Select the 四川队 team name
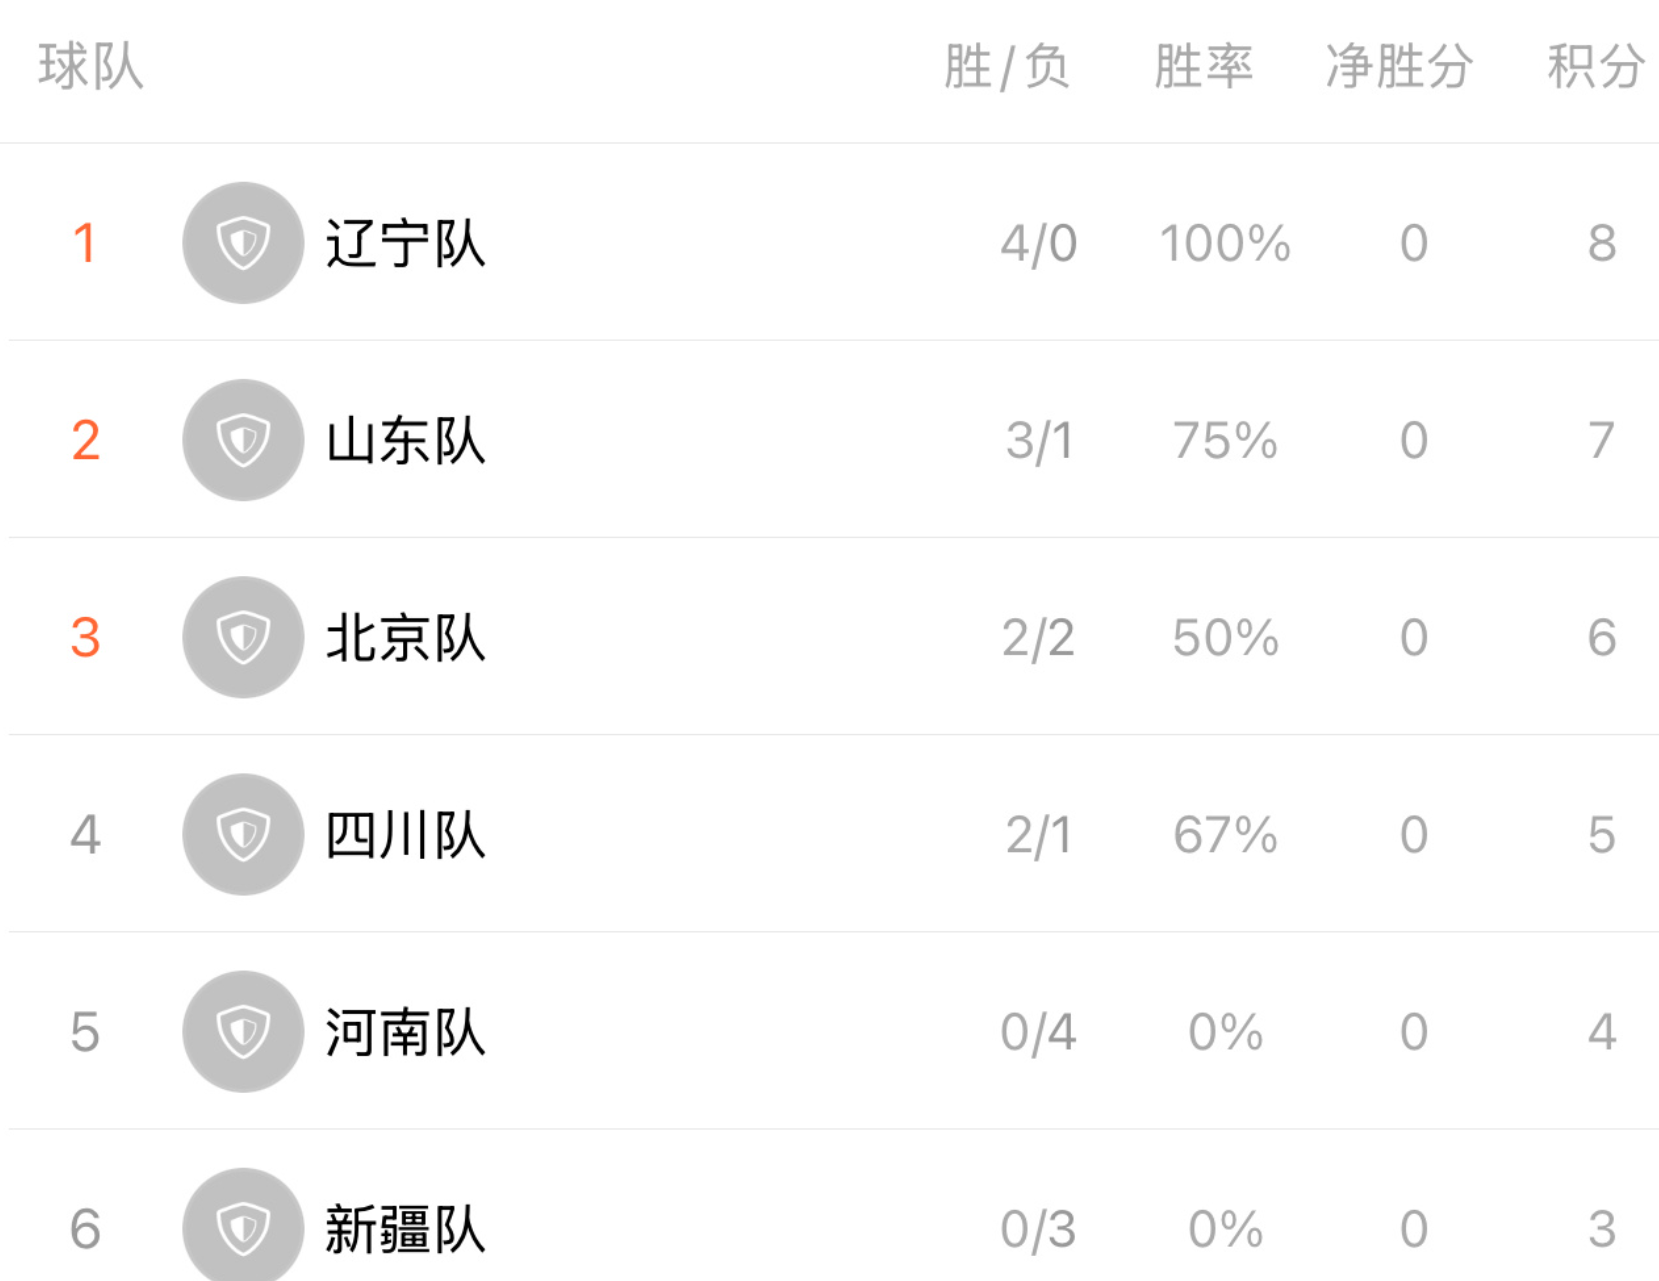 (405, 834)
